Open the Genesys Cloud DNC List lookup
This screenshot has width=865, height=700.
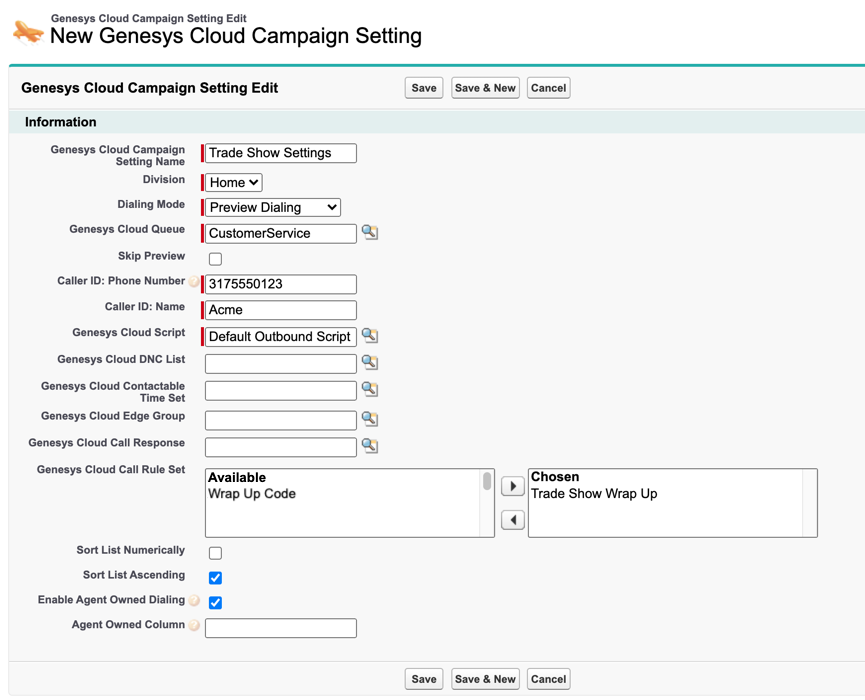click(x=367, y=363)
